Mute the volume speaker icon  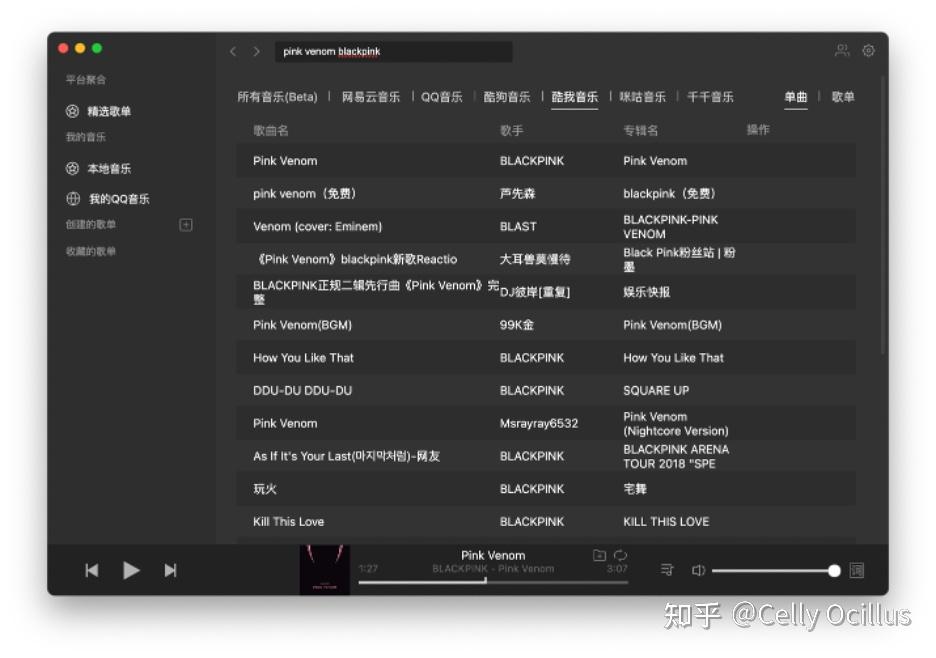tap(698, 570)
